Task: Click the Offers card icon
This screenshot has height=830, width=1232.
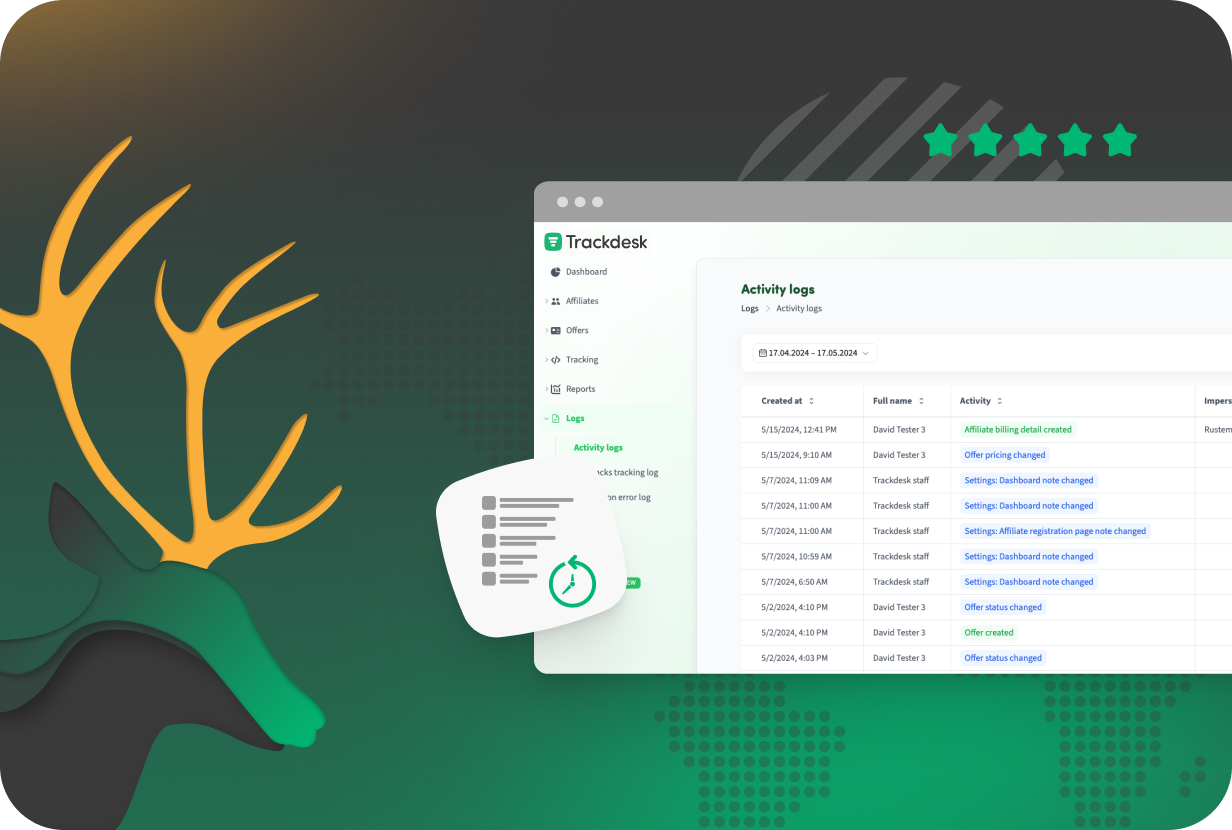Action: (x=556, y=330)
